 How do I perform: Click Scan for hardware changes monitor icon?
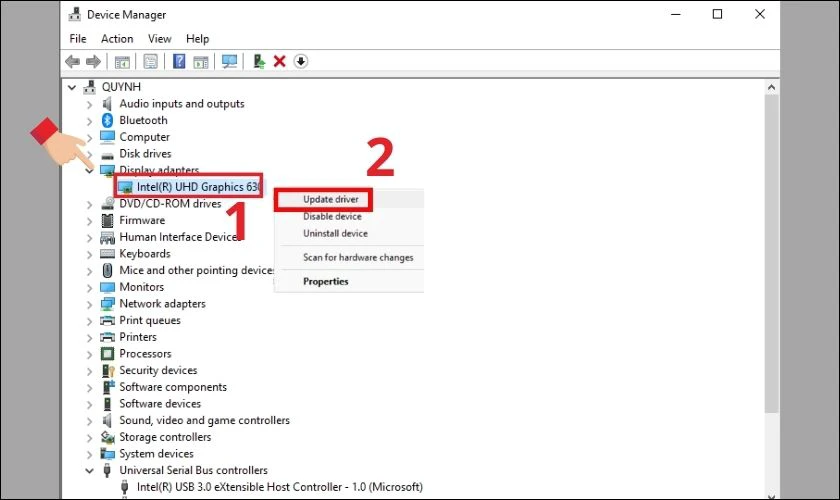(229, 62)
